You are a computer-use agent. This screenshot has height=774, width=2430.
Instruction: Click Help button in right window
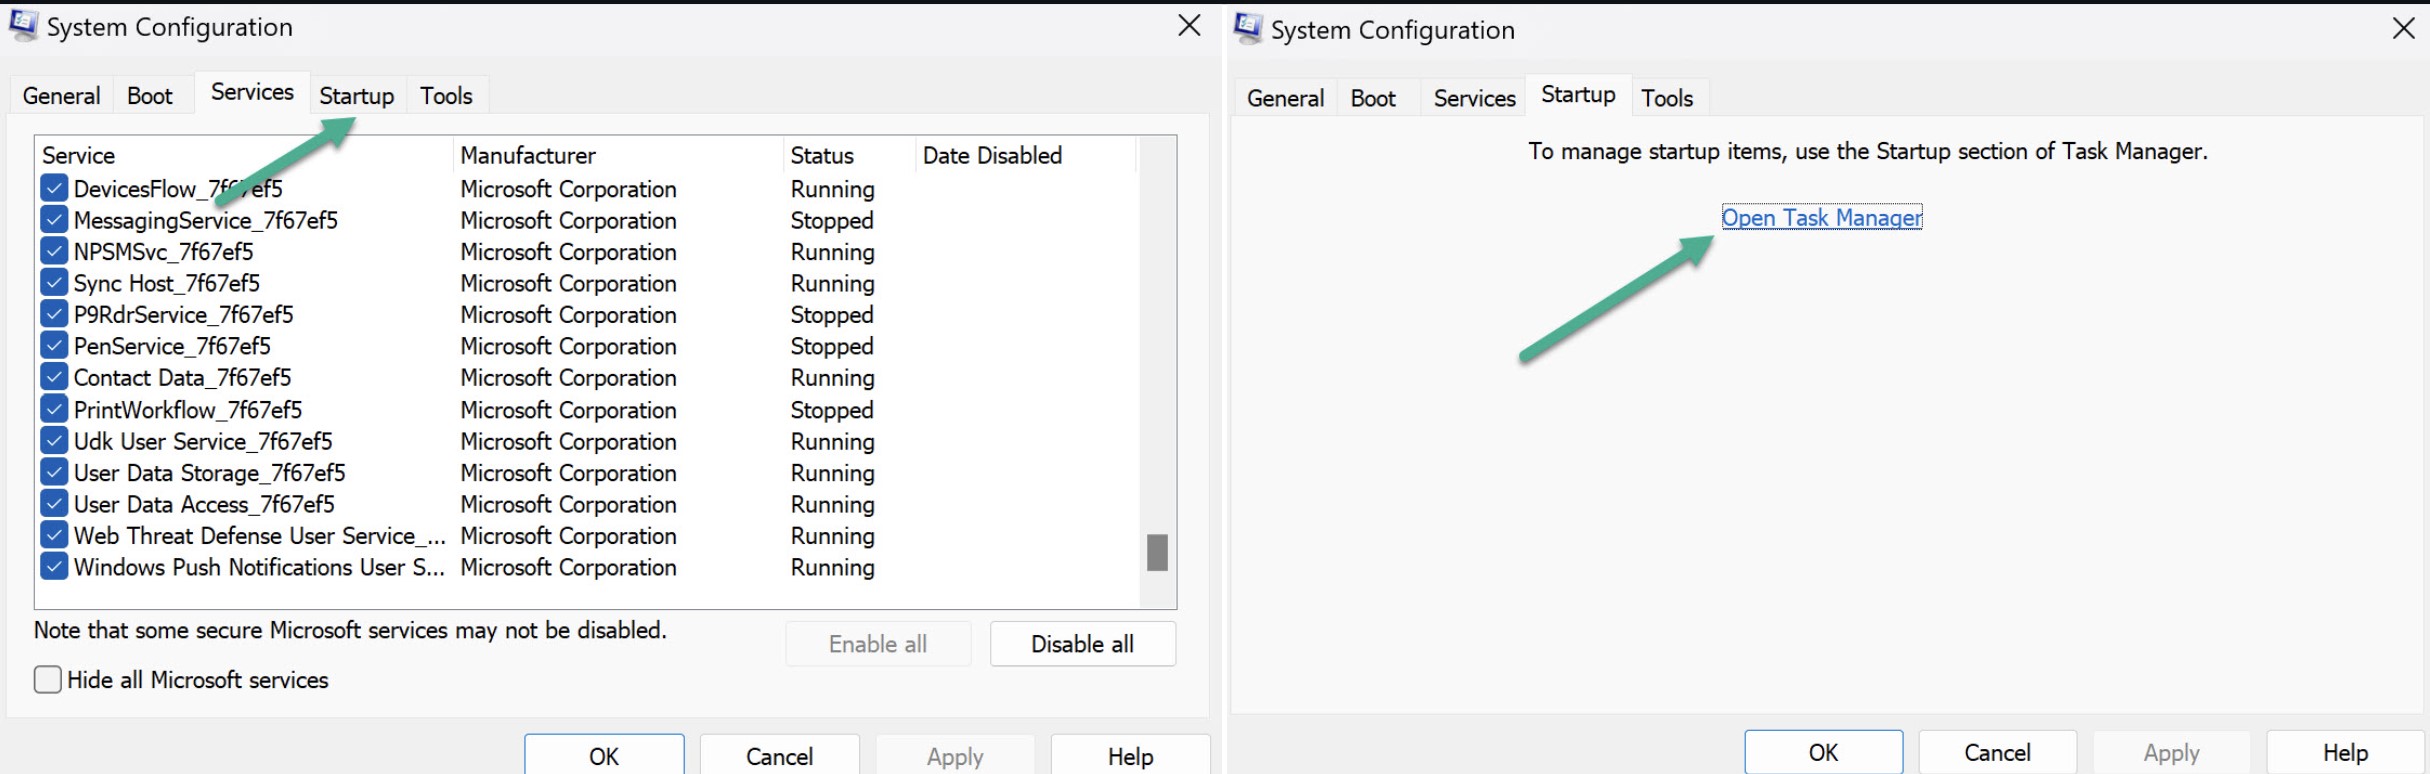[2345, 753]
